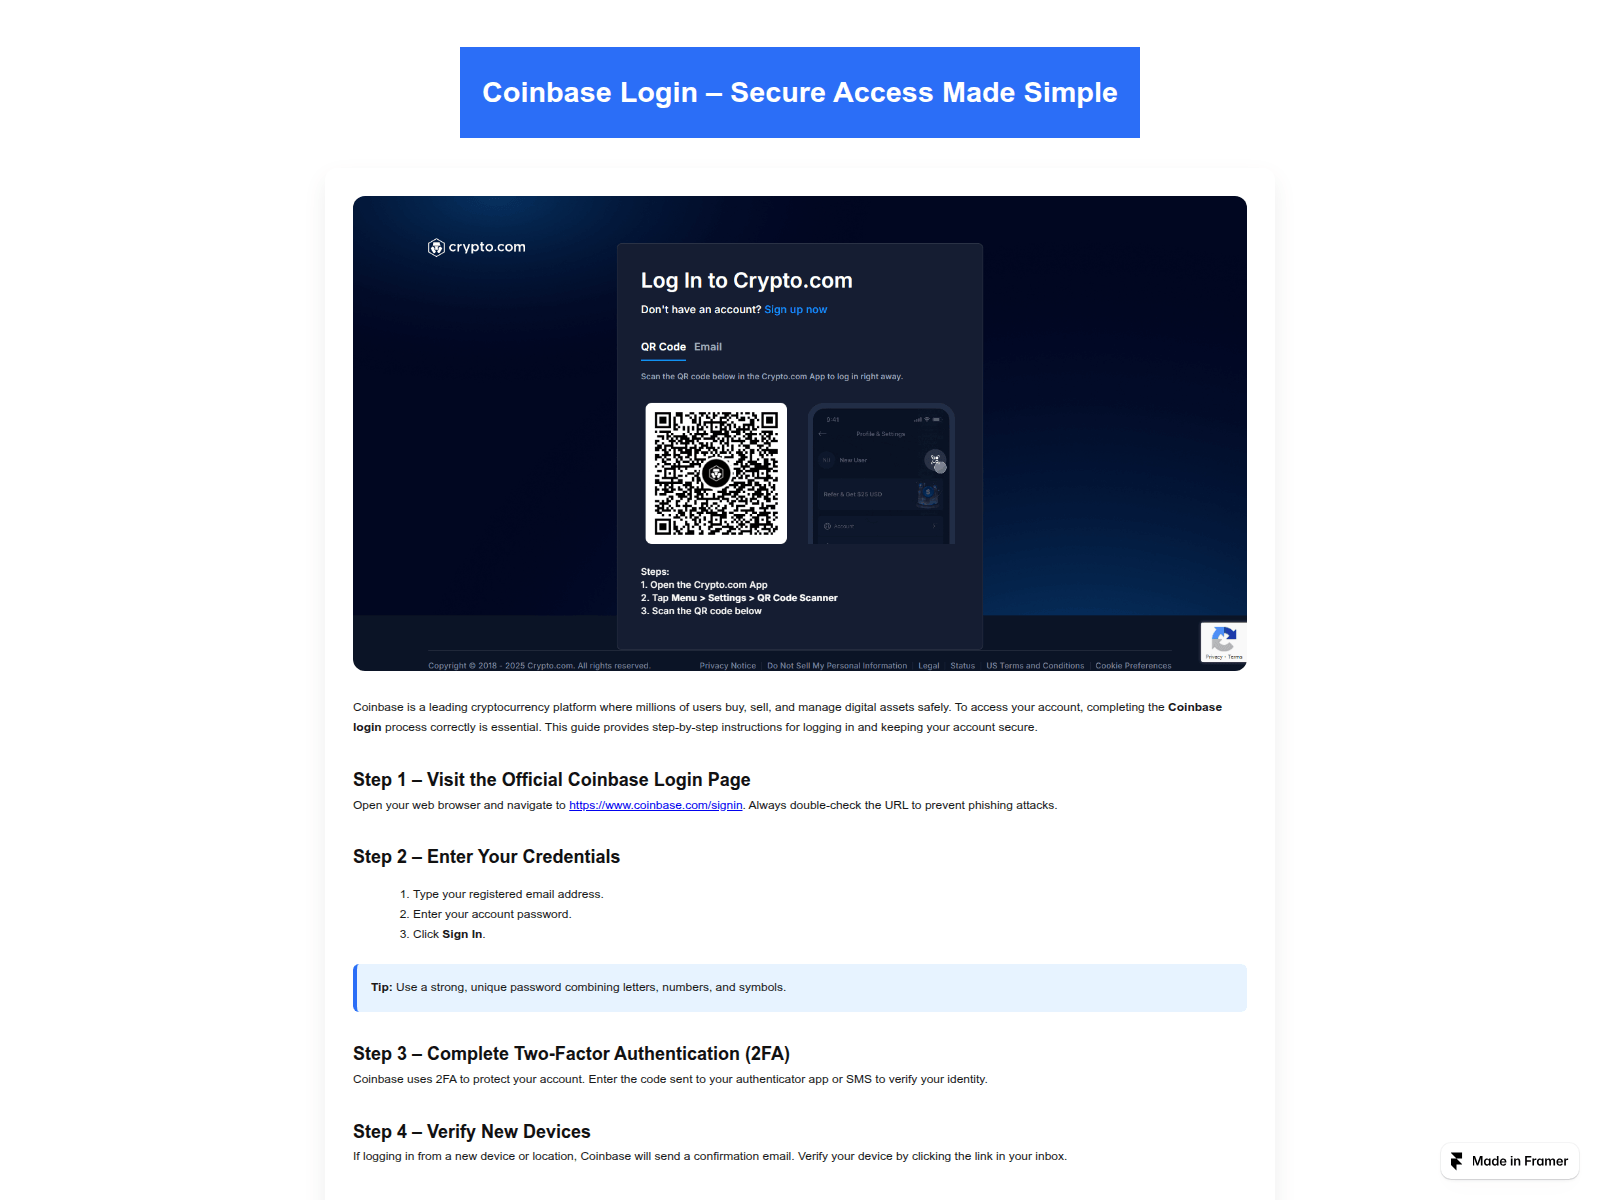Open the Made in Framer badge
Screen dimensions: 1600x1200
point(1510,1161)
